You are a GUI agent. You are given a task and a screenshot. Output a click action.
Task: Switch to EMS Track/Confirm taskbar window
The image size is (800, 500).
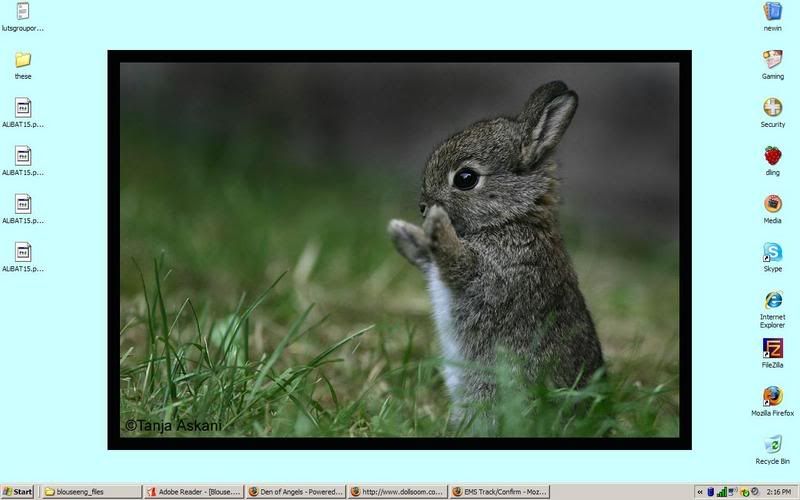pyautogui.click(x=498, y=492)
